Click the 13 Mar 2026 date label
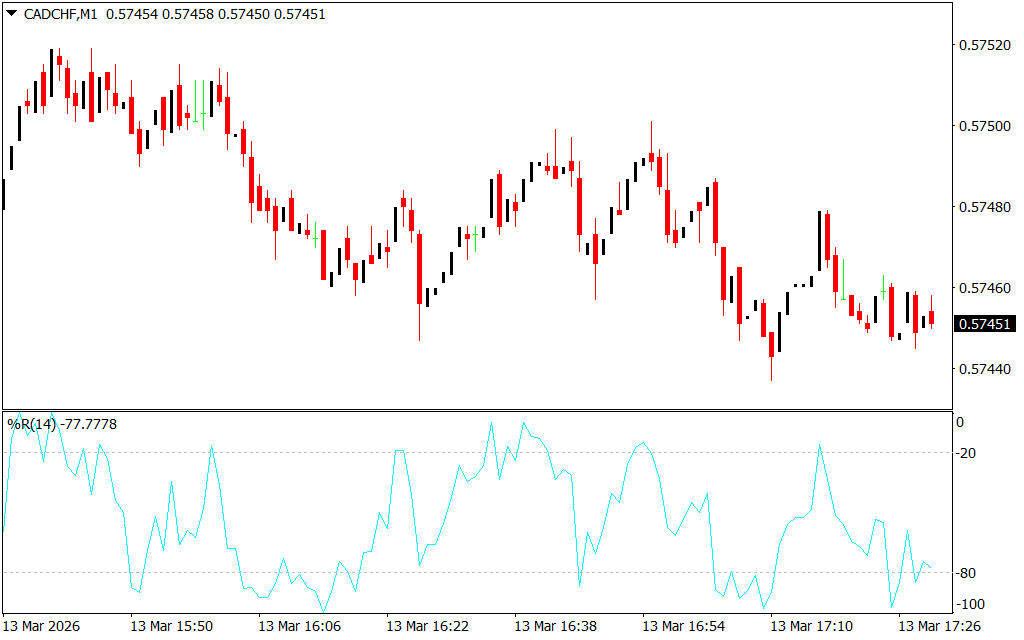This screenshot has height=640, width=1024. click(x=43, y=626)
